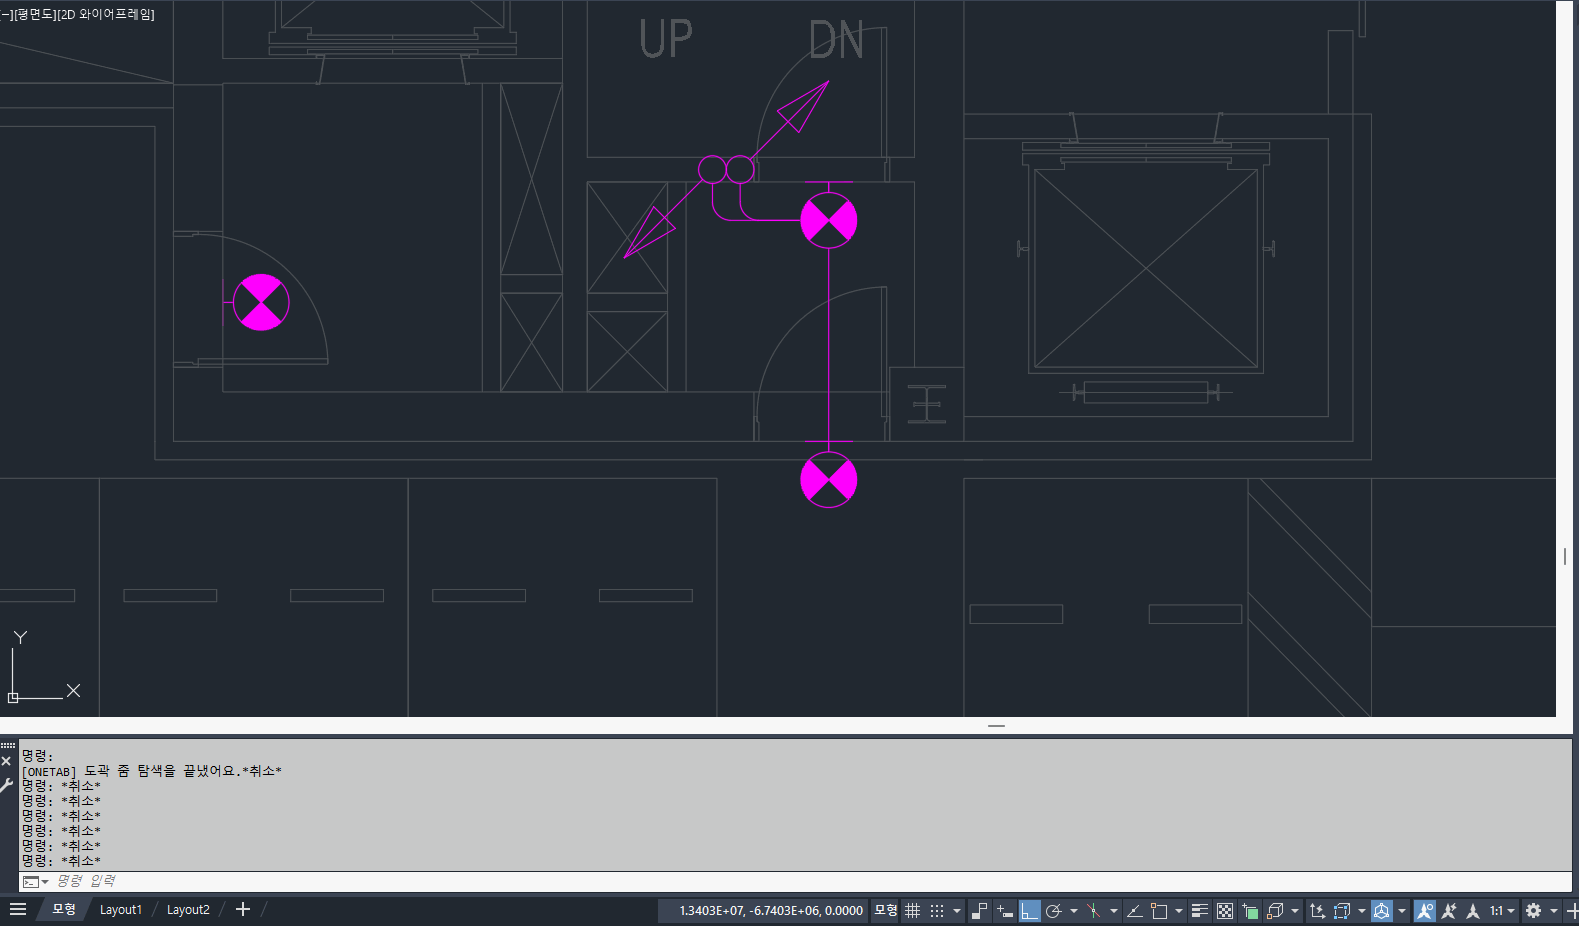
Task: Switch to the Layout1 tab
Action: (121, 910)
